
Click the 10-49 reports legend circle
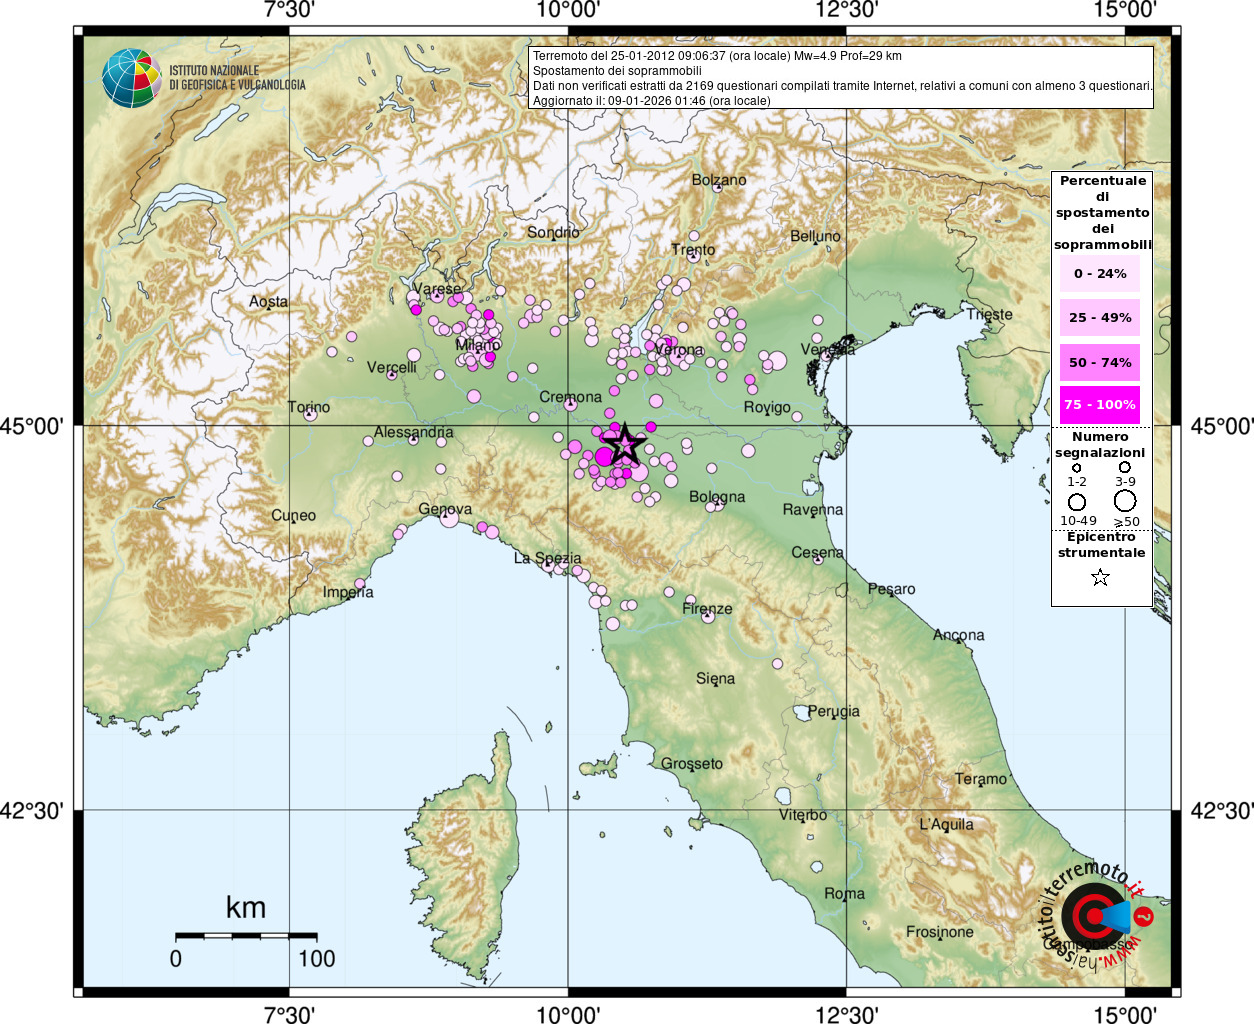pyautogui.click(x=1077, y=502)
